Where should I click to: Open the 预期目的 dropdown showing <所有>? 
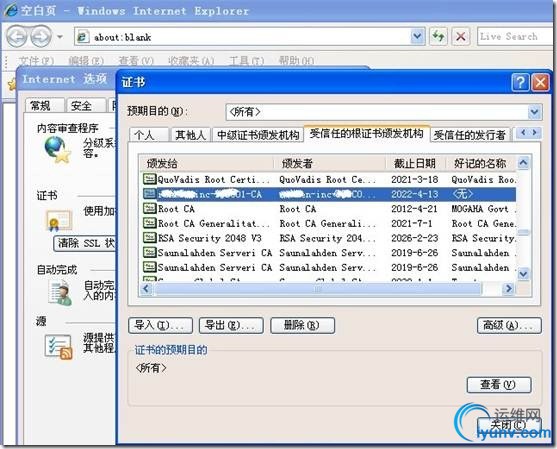384,112
